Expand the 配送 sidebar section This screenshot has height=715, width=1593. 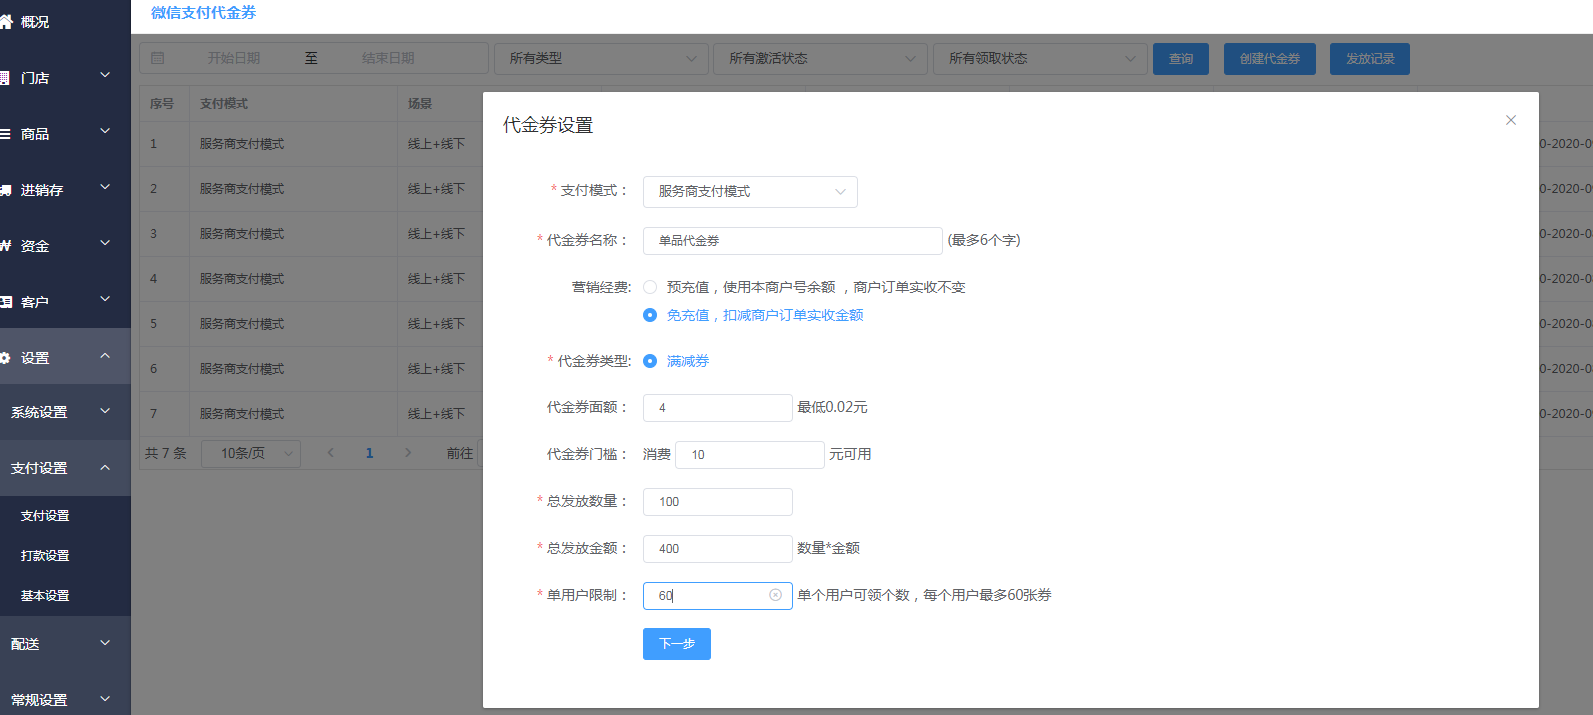(x=60, y=644)
